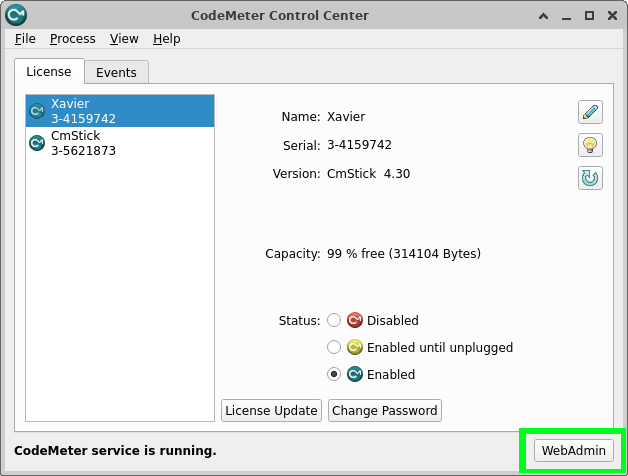628x476 pixels.
Task: Click the light bulb flash icon
Action: point(590,145)
